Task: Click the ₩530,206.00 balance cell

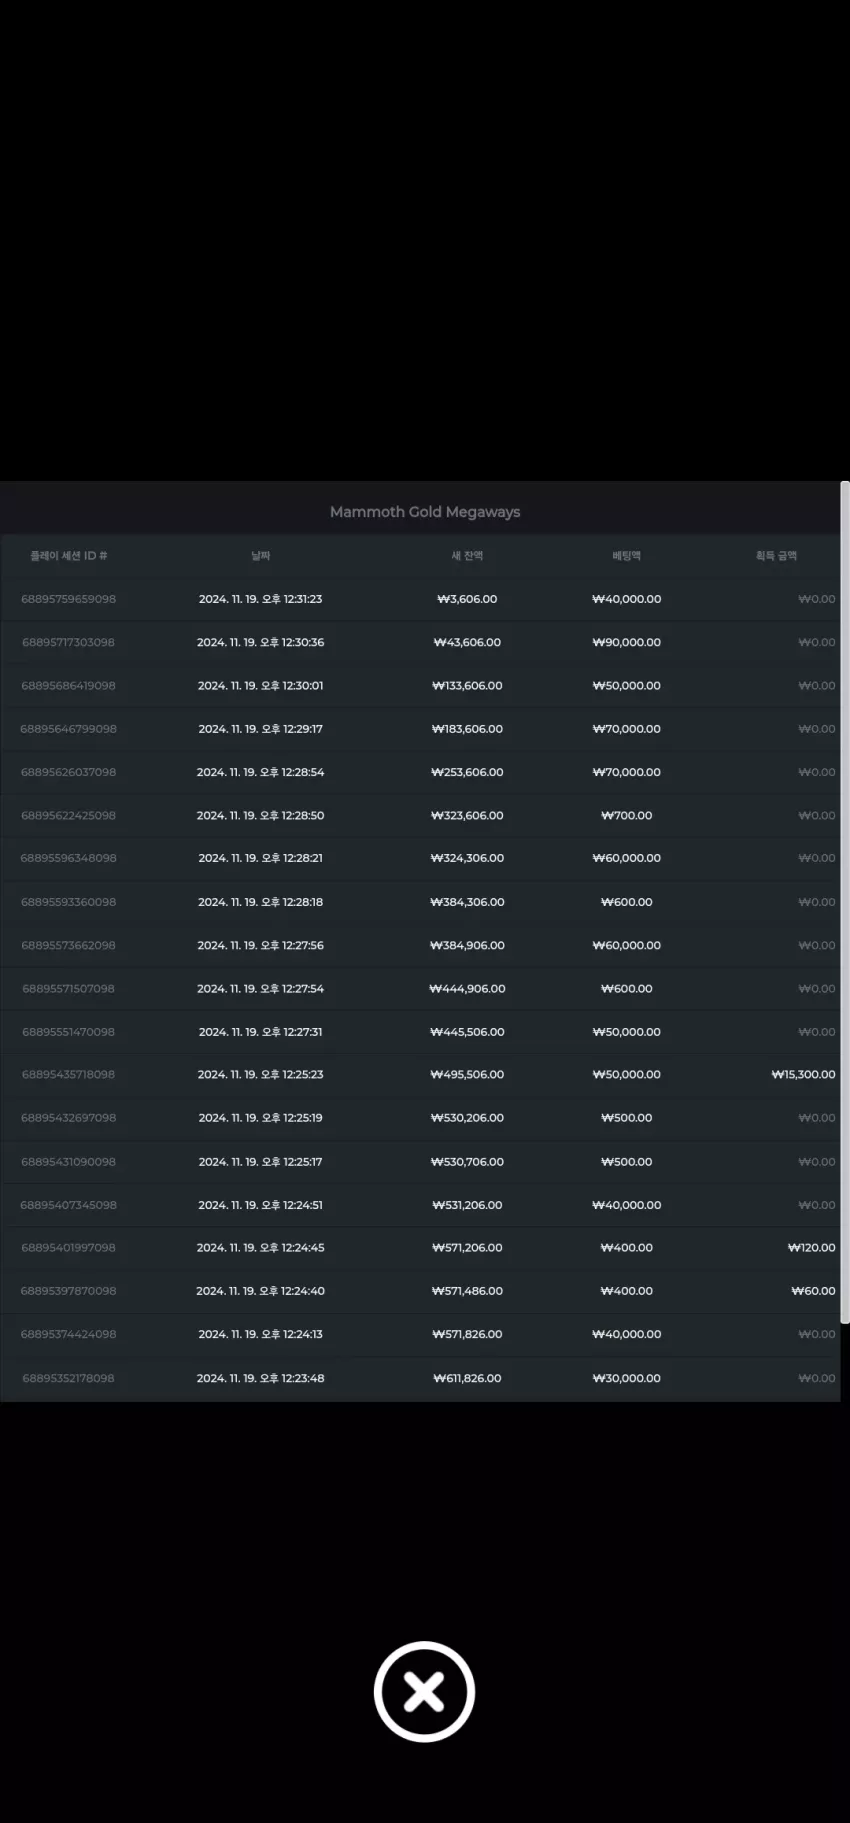Action: pyautogui.click(x=467, y=1118)
